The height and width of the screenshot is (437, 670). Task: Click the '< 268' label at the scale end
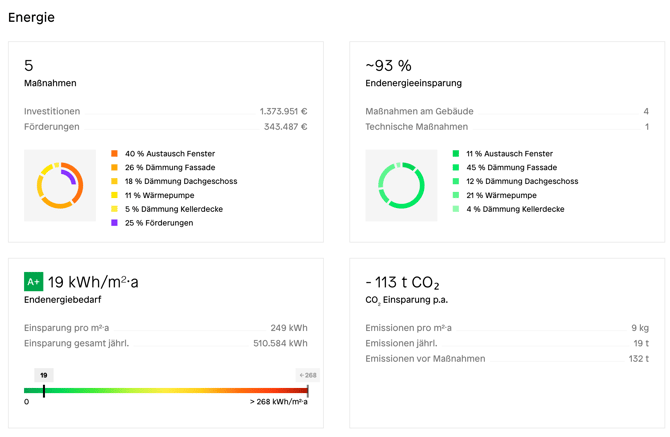coord(307,375)
